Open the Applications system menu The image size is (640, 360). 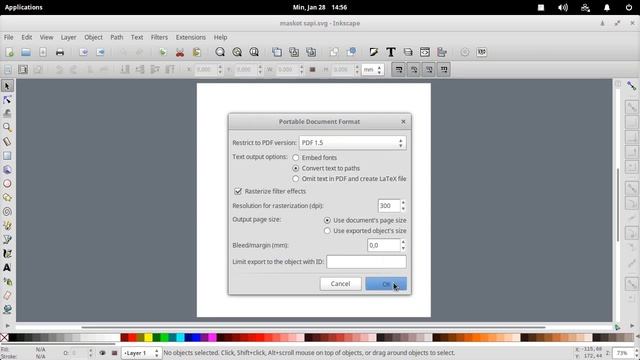[x=24, y=7]
